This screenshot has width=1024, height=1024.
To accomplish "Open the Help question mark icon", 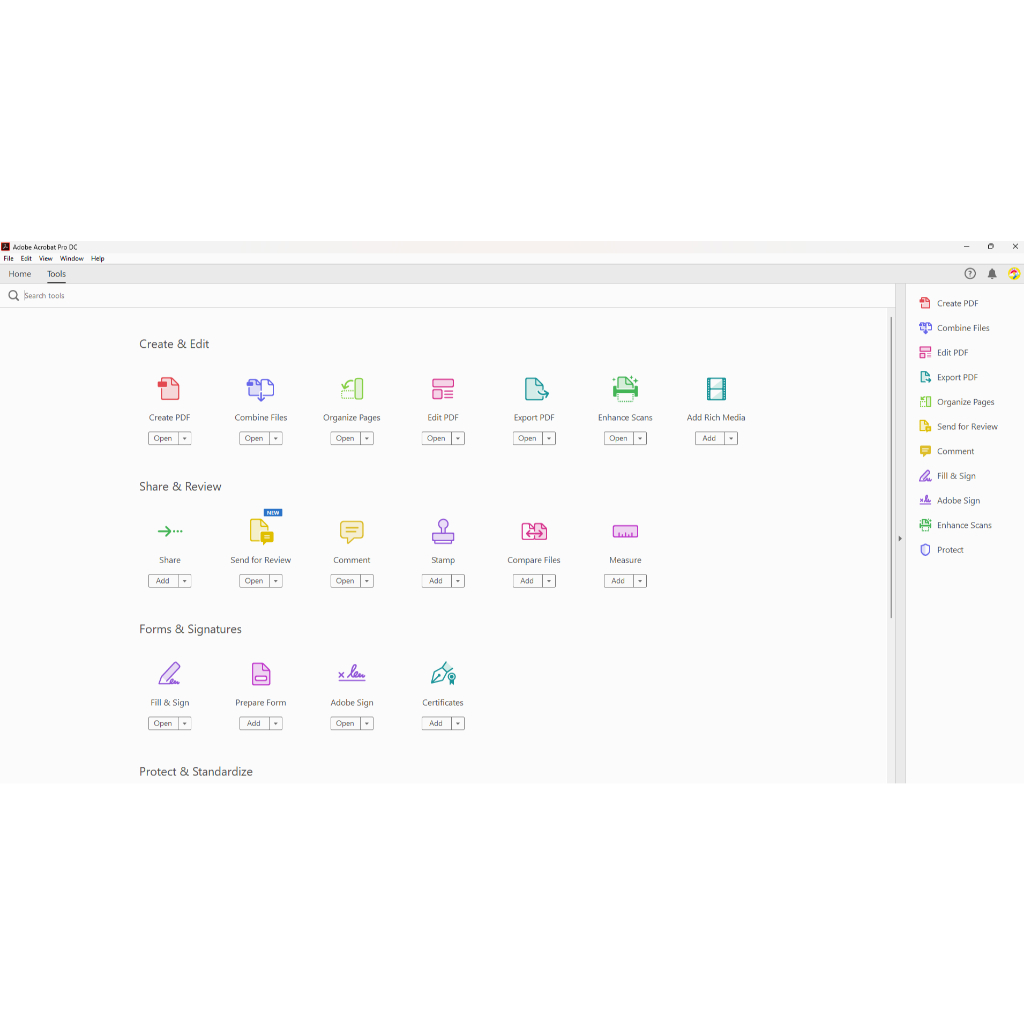I will pos(970,274).
